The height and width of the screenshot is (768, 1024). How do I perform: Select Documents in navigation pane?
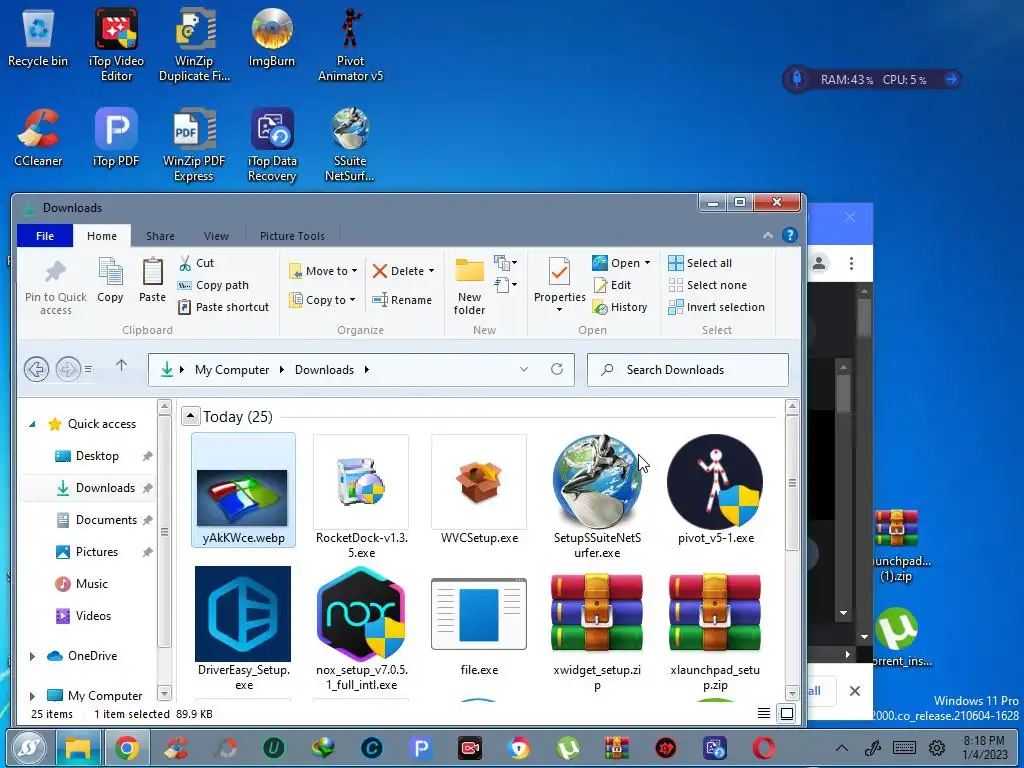106,520
